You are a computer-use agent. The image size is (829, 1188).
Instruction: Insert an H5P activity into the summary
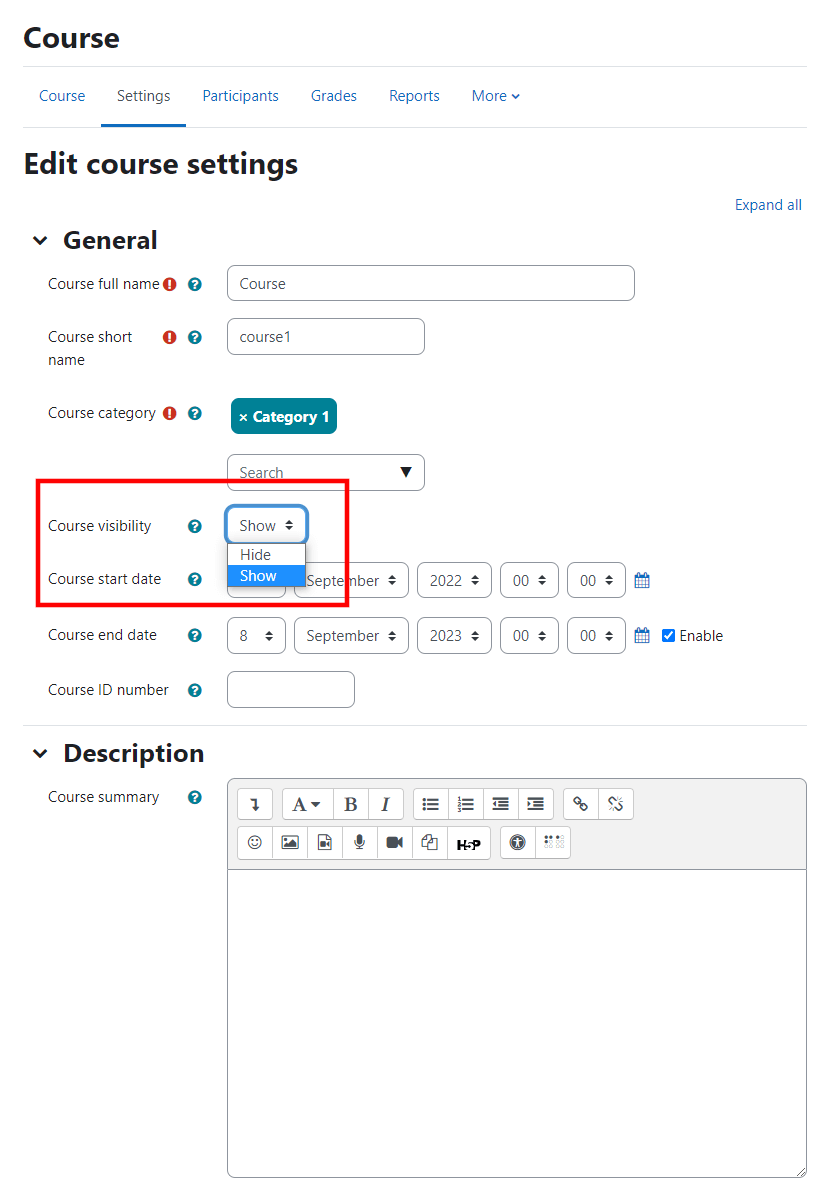pos(468,842)
